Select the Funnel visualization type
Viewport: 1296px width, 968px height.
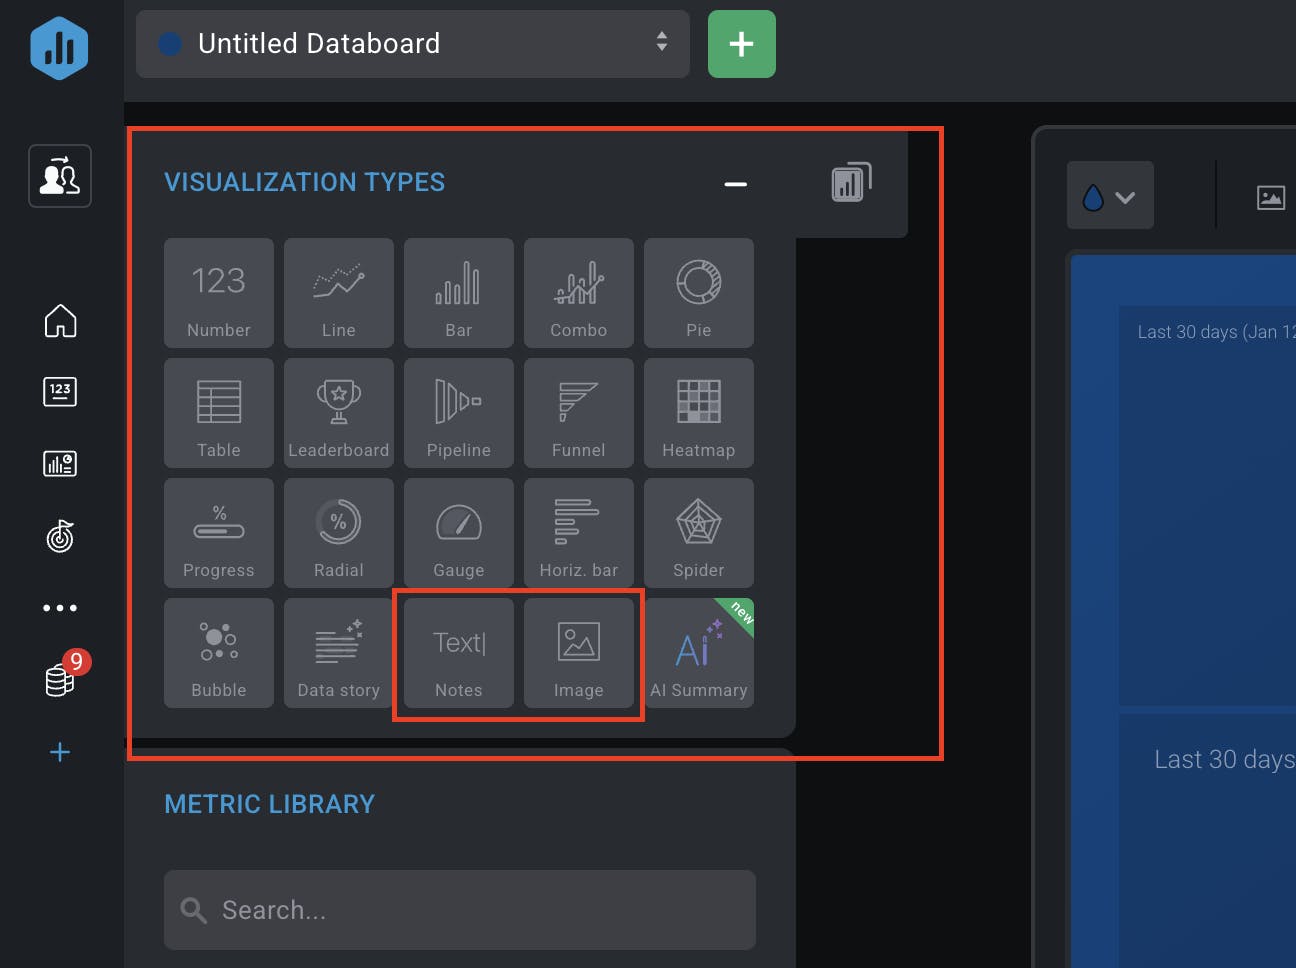pos(578,413)
